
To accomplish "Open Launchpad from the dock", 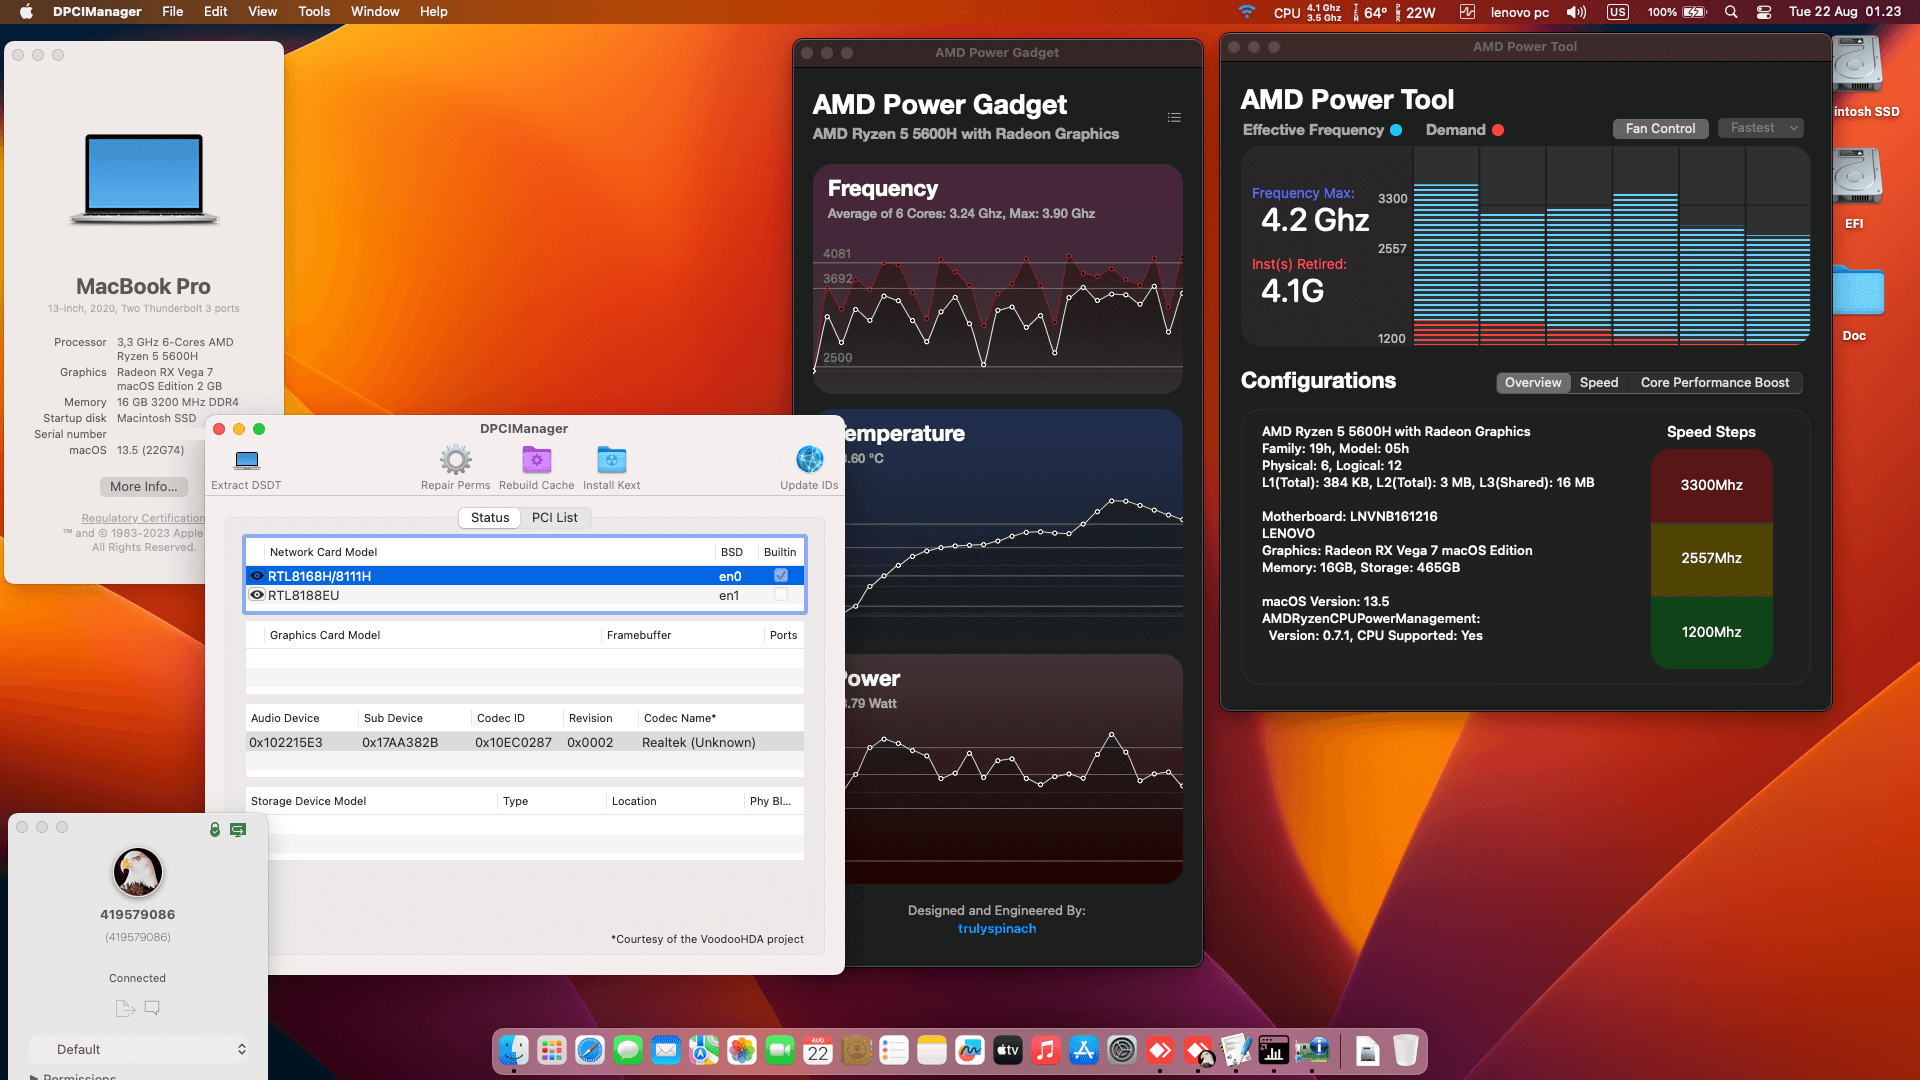I will coord(552,1051).
